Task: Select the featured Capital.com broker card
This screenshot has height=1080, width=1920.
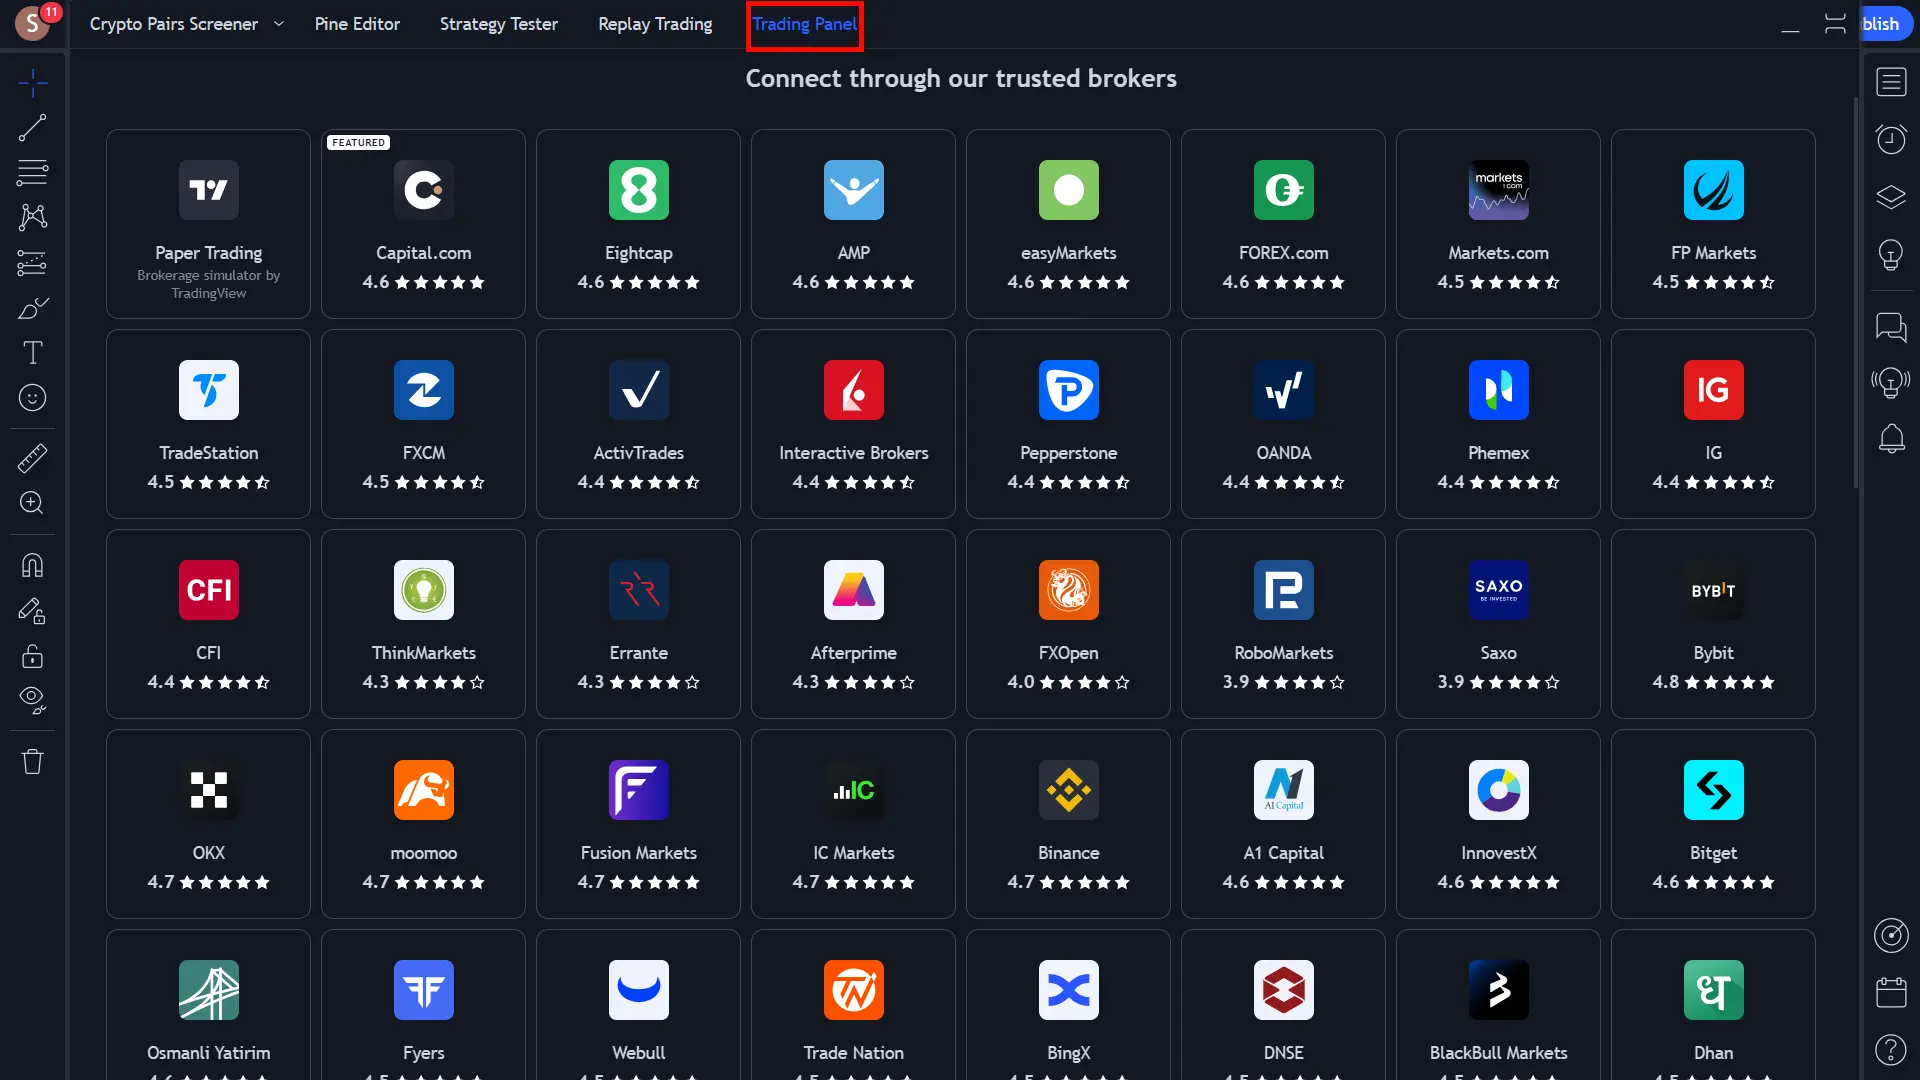Action: tap(423, 224)
